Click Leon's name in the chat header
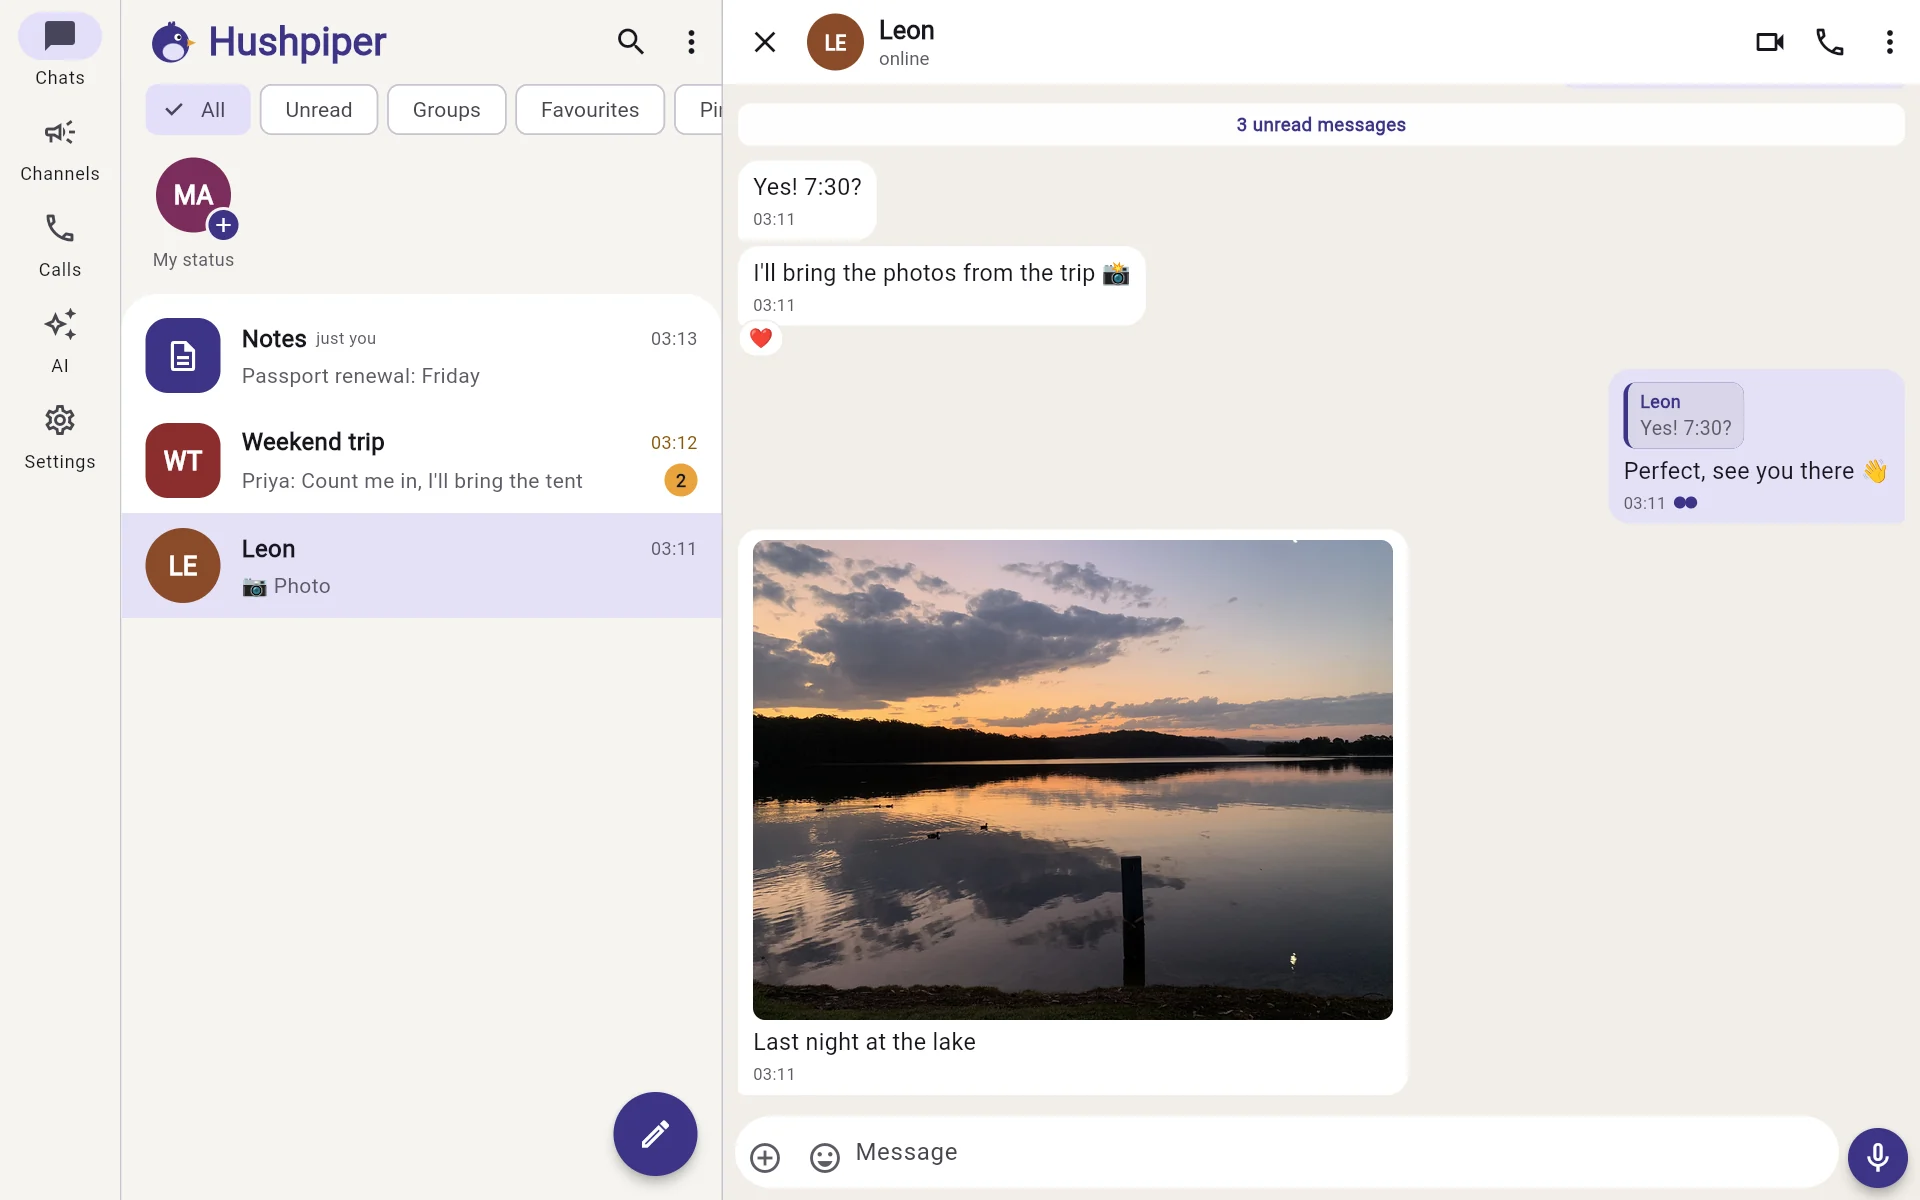1920x1200 pixels. click(x=907, y=31)
